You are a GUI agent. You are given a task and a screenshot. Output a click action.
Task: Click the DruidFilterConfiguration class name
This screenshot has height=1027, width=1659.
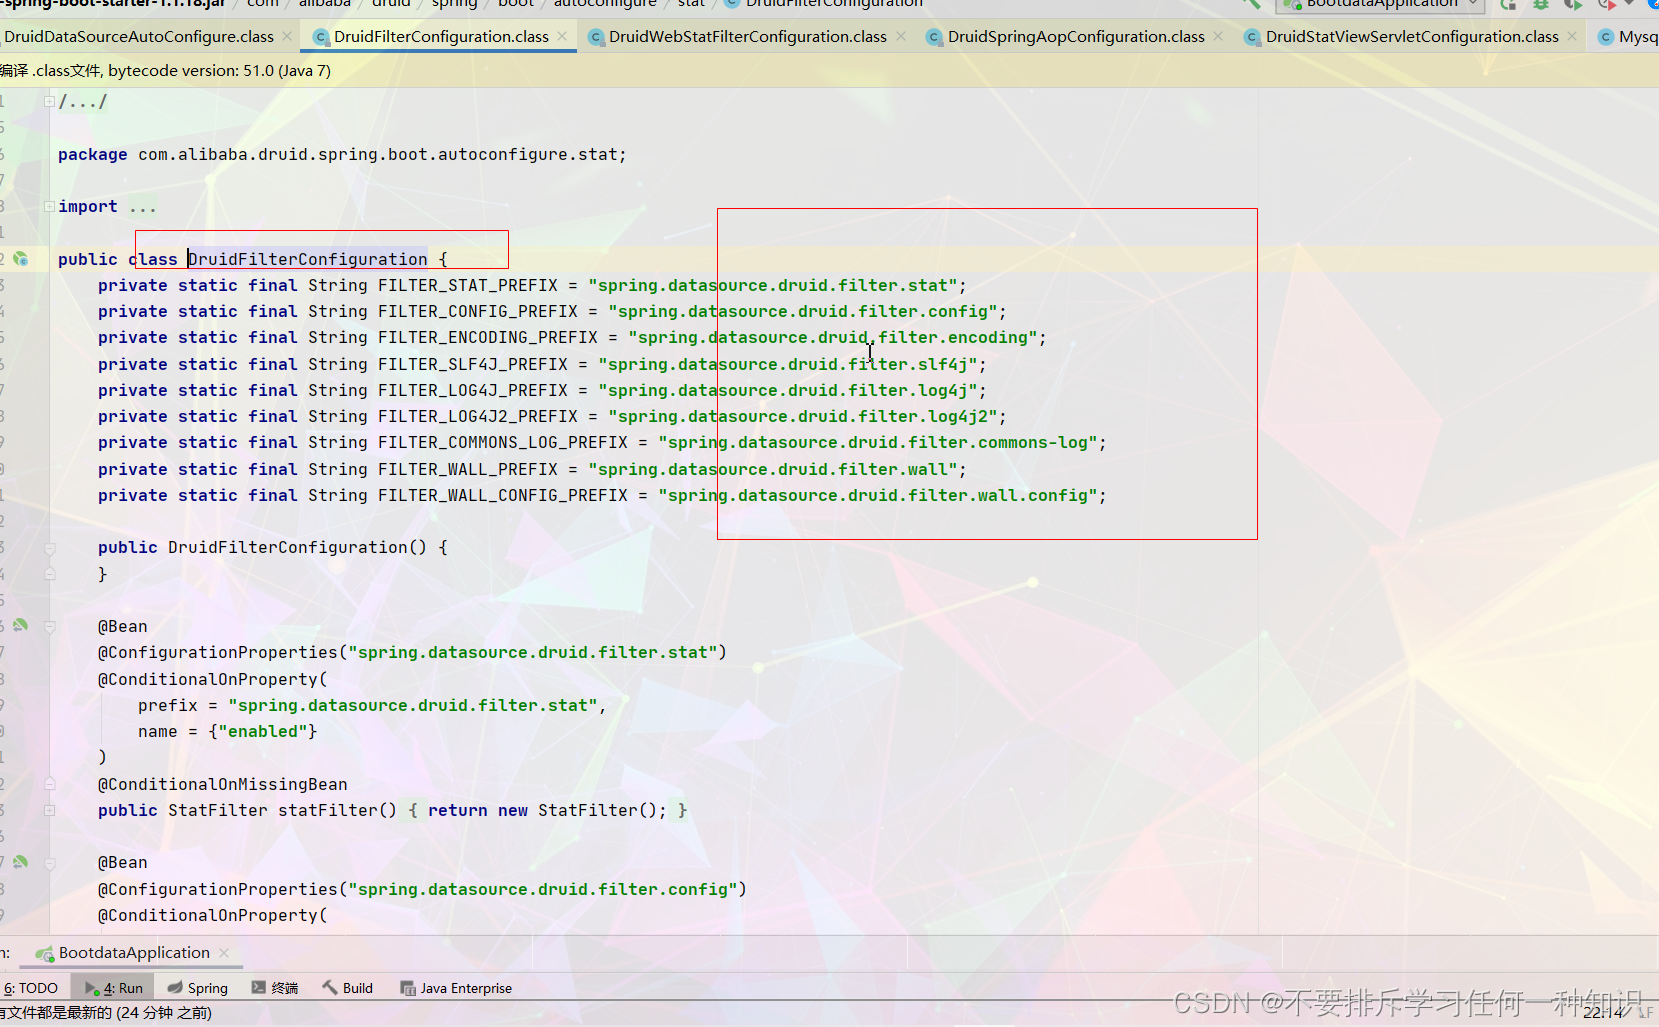308,259
